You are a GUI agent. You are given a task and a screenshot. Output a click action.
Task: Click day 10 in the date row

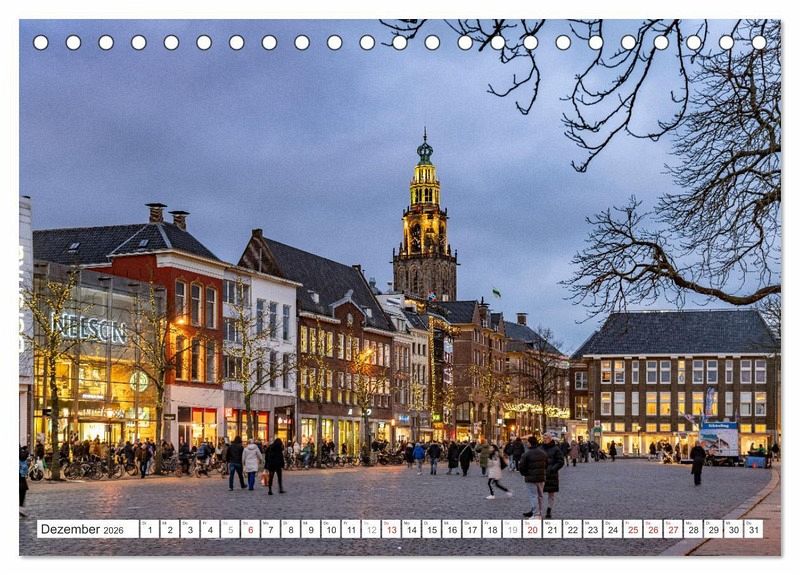click(x=330, y=529)
